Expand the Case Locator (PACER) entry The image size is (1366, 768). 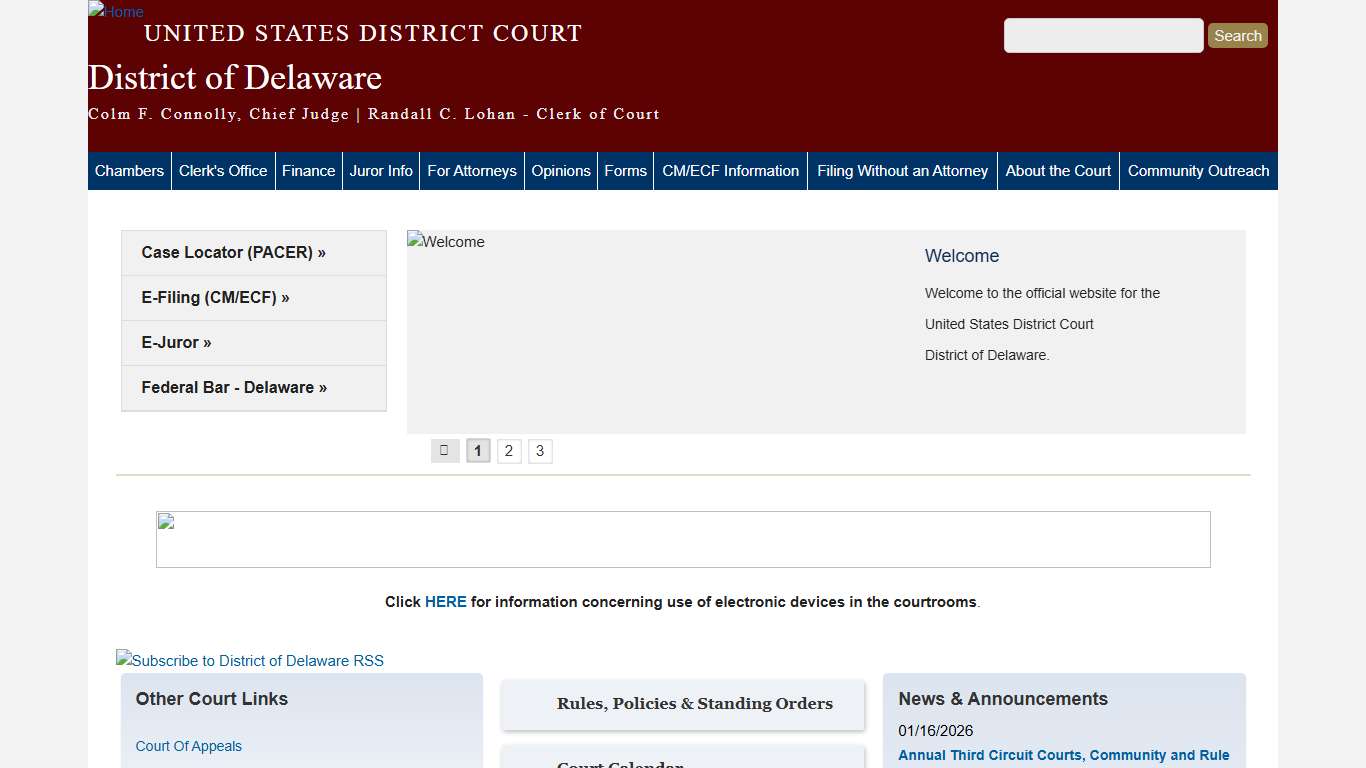click(233, 252)
